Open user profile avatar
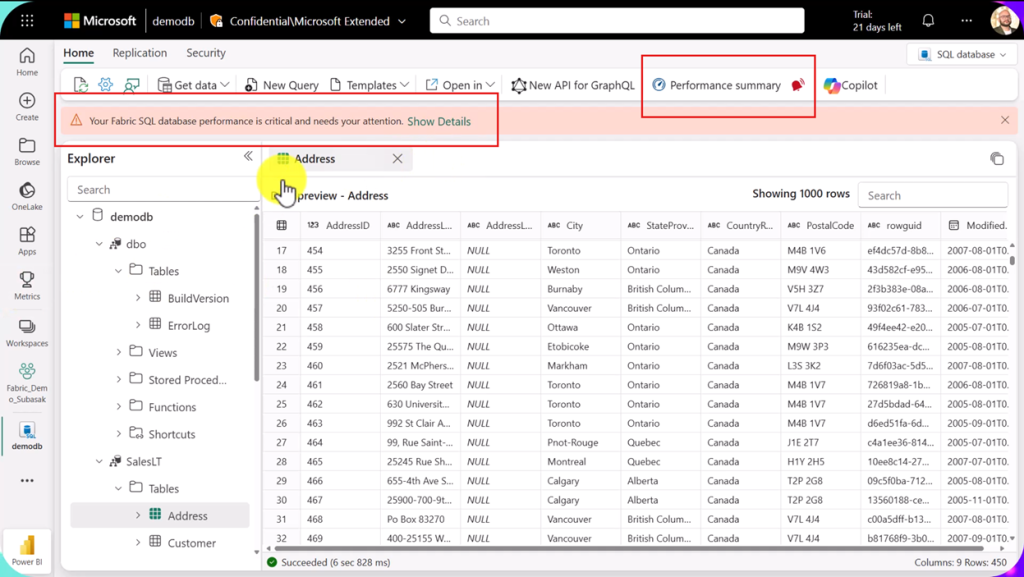The width and height of the screenshot is (1024, 577). tap(1004, 21)
